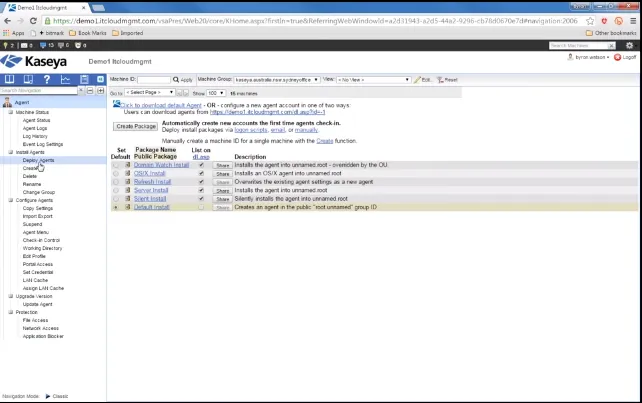Click the settings gear in the dark status bar
Image resolution: width=642 pixels, height=403 pixels.
pyautogui.click(x=629, y=45)
